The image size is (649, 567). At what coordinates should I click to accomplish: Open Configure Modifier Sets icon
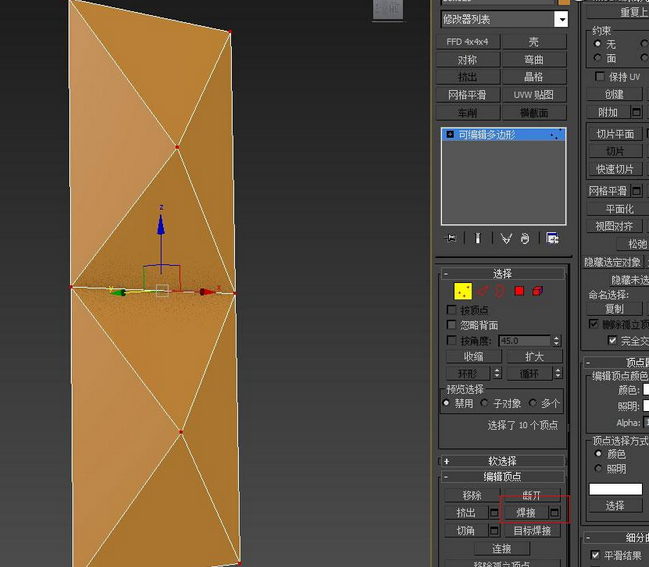pos(552,238)
